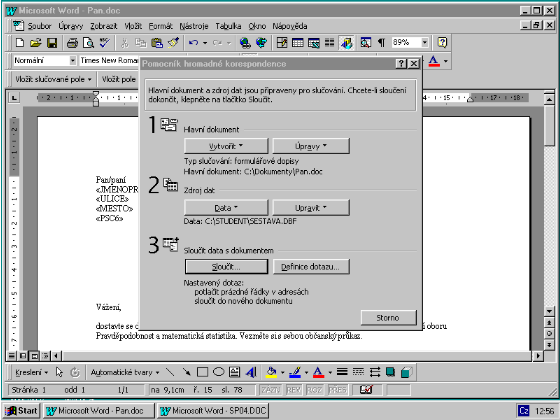
Task: Switch to Outline view button
Action: (x=46, y=356)
